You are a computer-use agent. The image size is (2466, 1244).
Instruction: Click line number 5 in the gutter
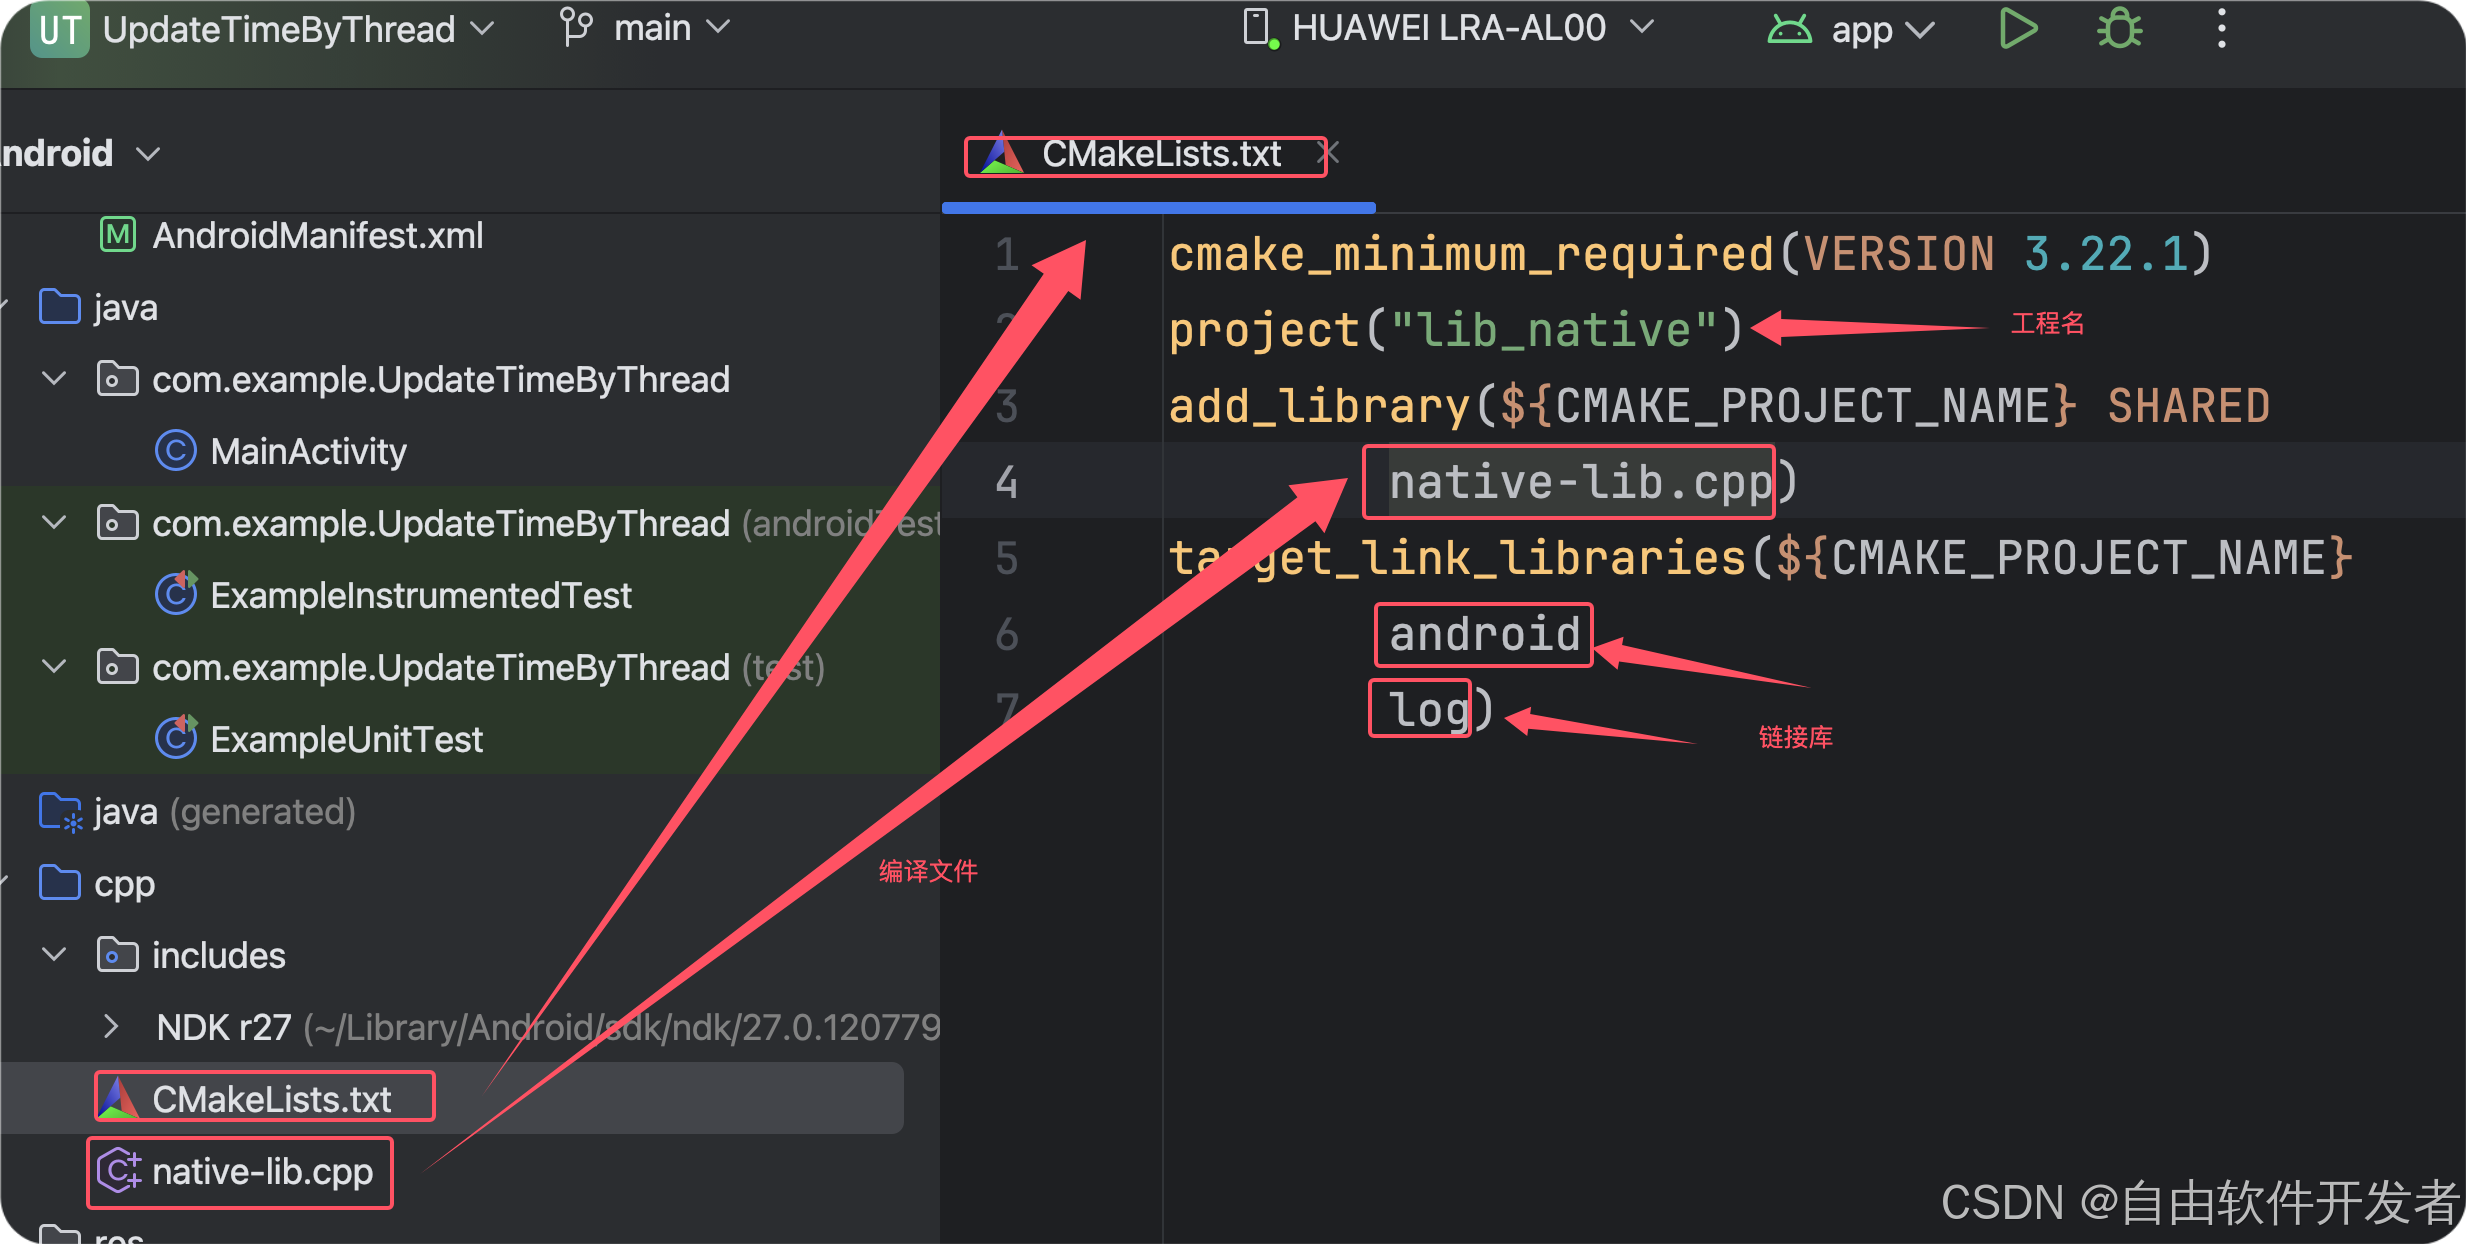[1006, 558]
